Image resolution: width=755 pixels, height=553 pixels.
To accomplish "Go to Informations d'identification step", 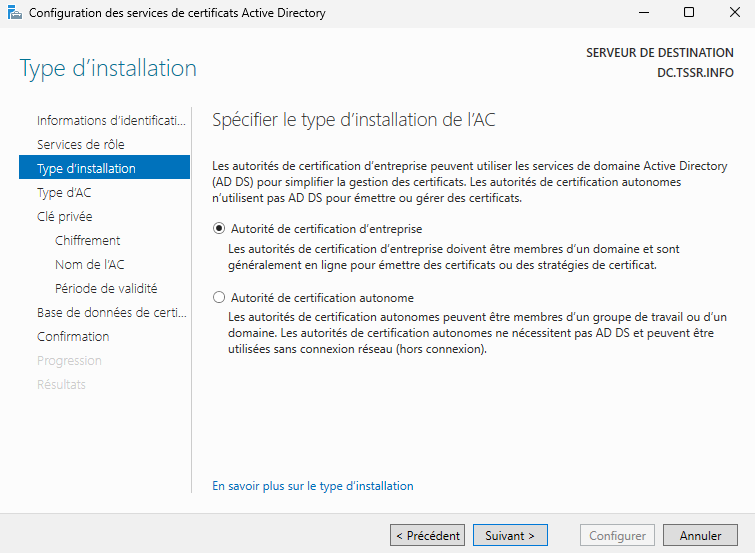I will (111, 120).
